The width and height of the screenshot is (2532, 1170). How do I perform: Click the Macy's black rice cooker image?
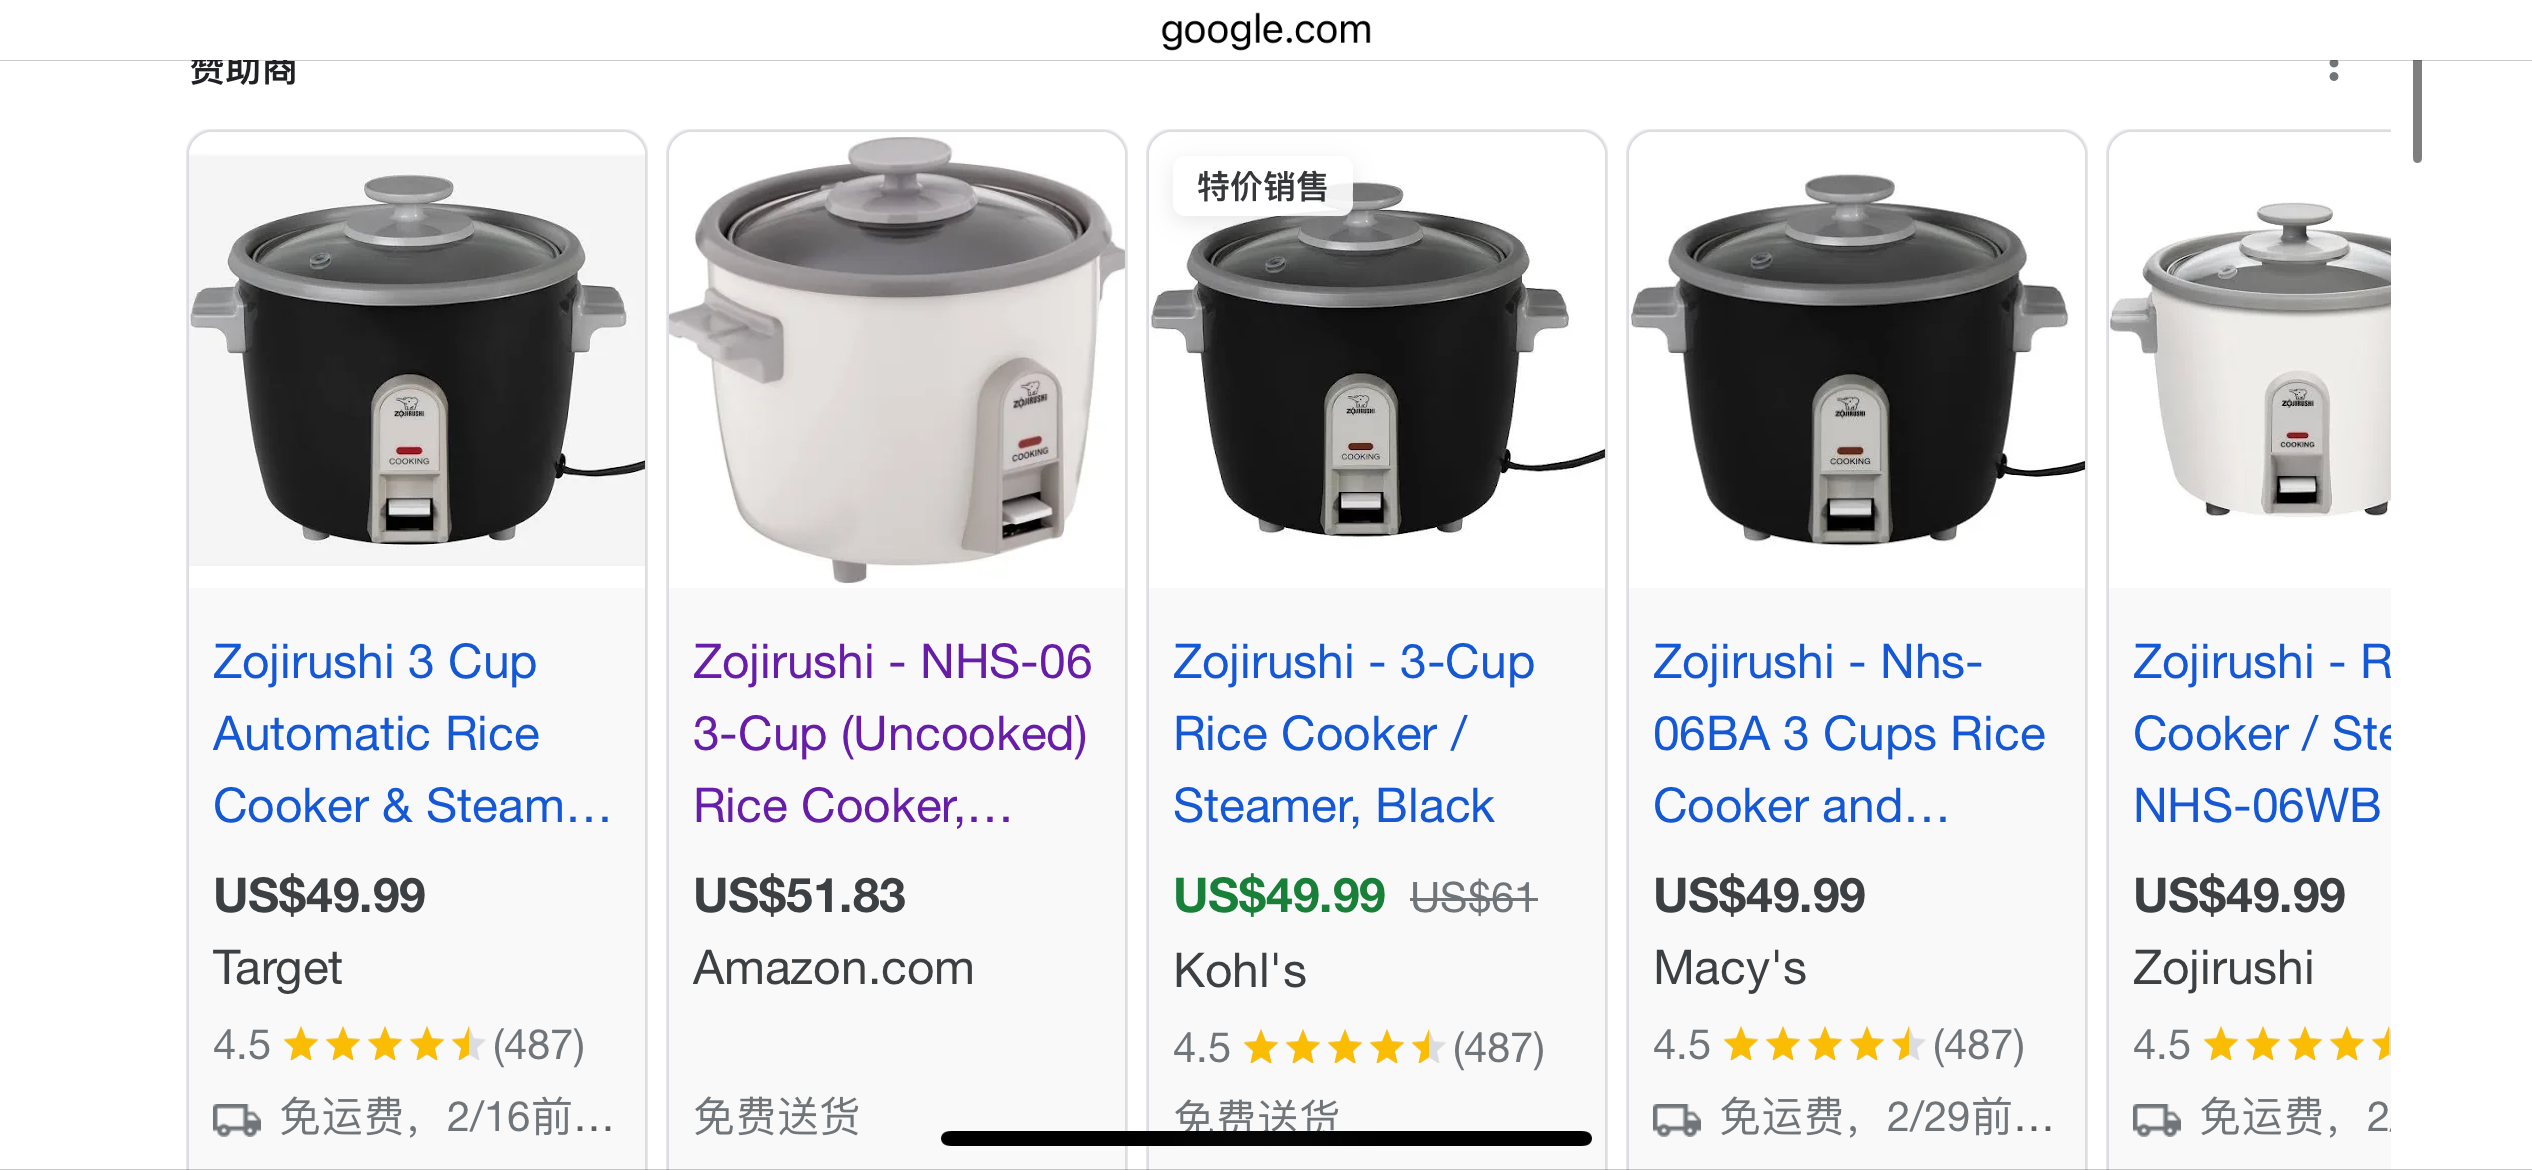click(x=1856, y=360)
